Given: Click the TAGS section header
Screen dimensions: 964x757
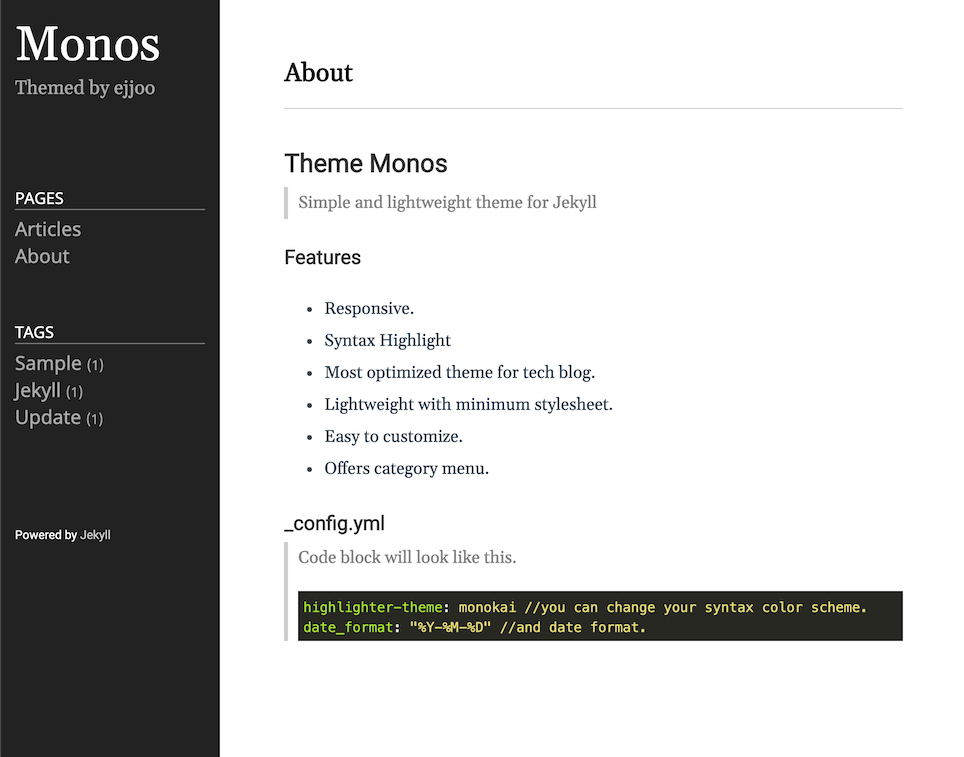Looking at the screenshot, I should 34,332.
